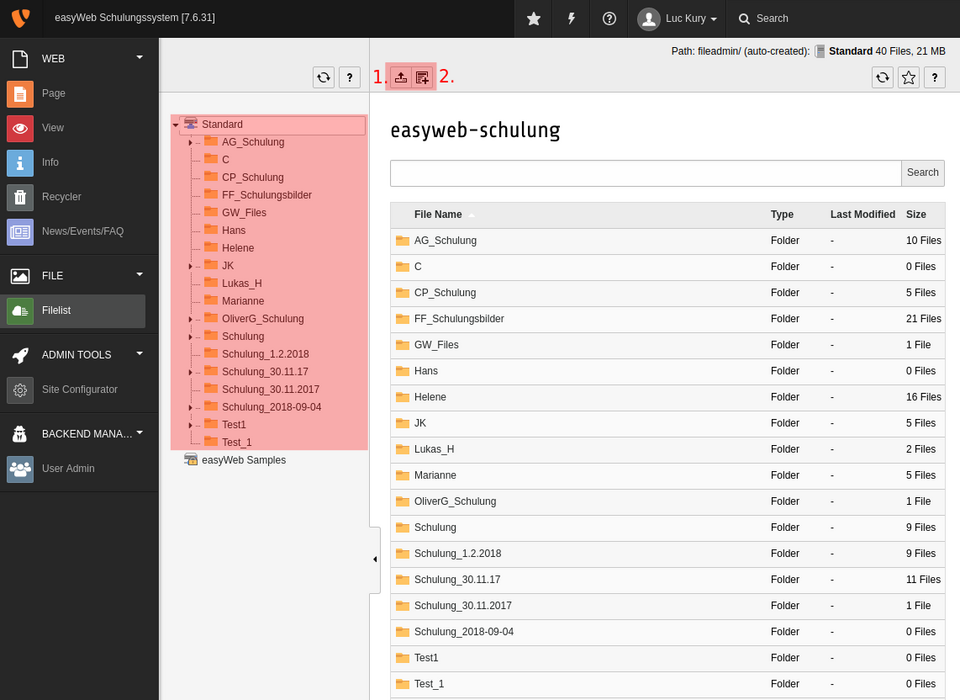The image size is (960, 700).
Task: Click the Upload Files toolbar button
Action: [400, 77]
